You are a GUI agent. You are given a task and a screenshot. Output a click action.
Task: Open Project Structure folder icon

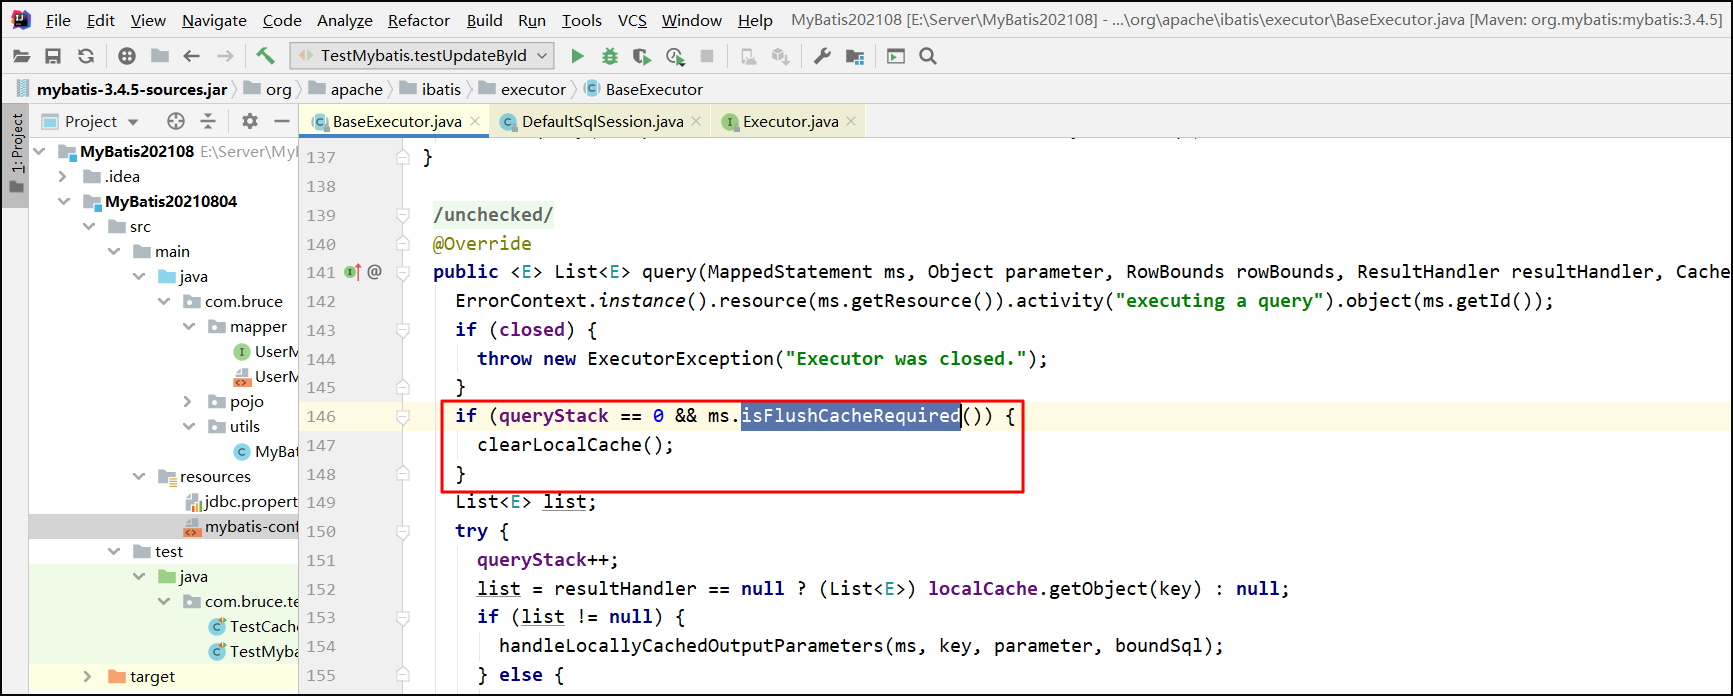(x=855, y=57)
